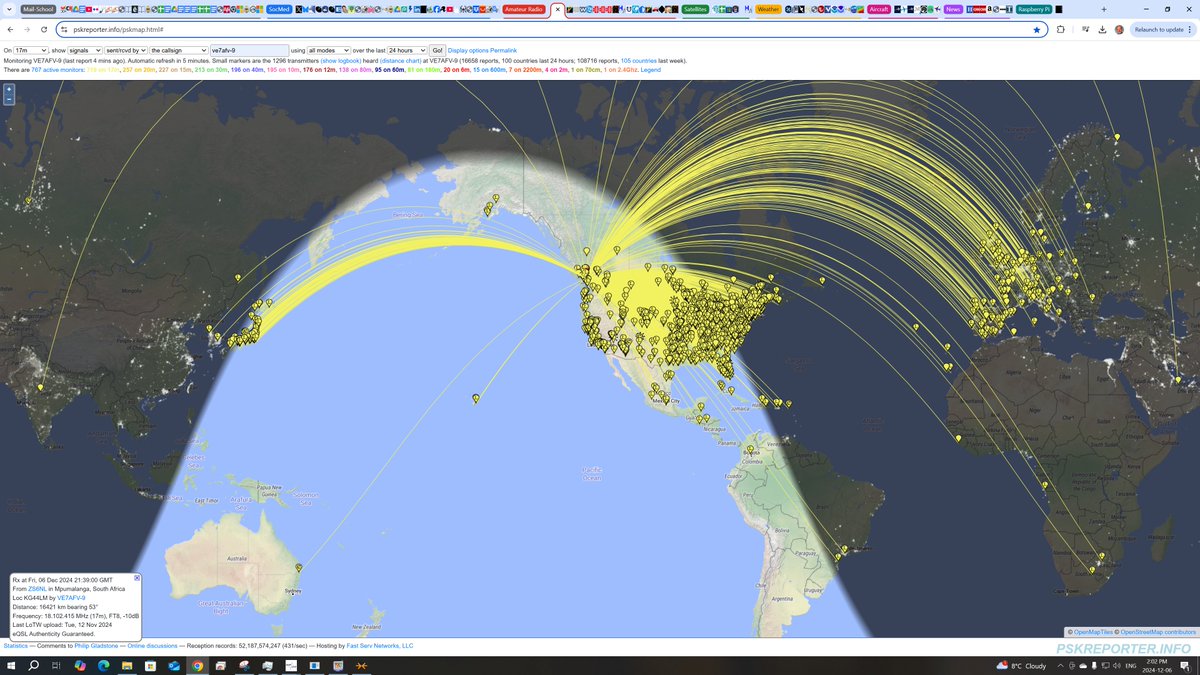The height and width of the screenshot is (675, 1200).
Task: Open the Display options link
Action: [x=468, y=50]
